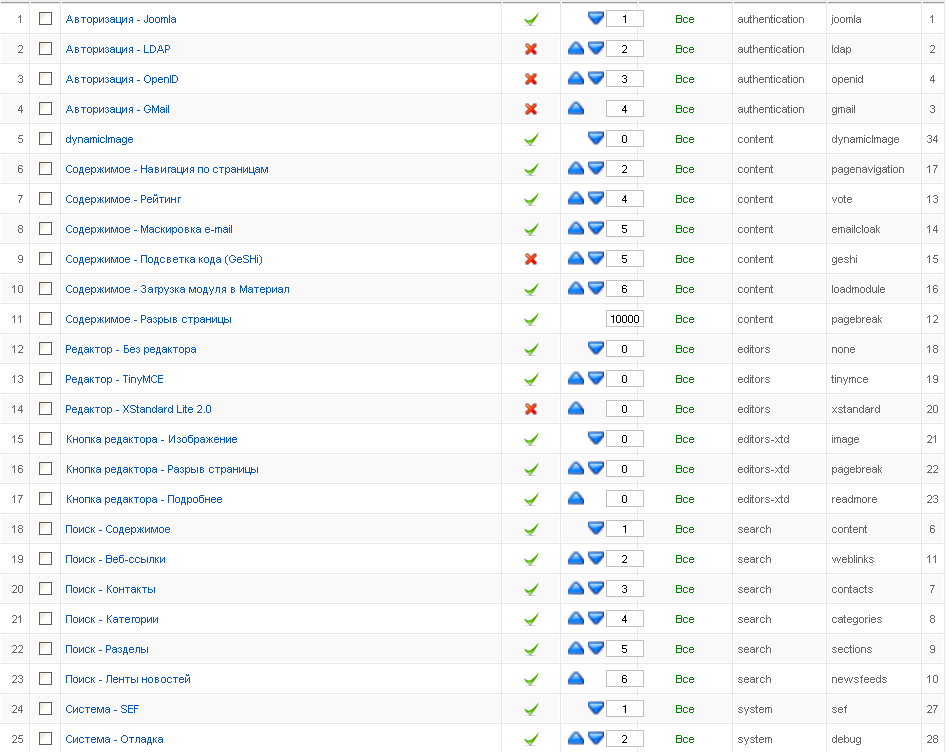Image resolution: width=951 pixels, height=752 pixels.
Task: Move Кнопка редактора - Подробнее up
Action: tap(576, 498)
